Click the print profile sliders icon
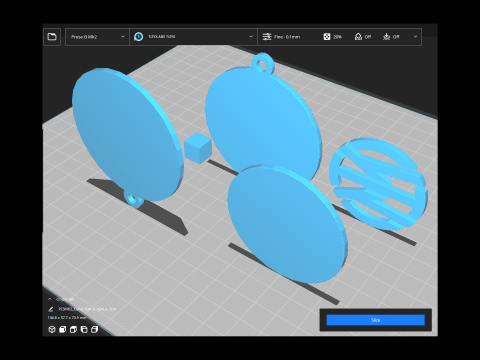480x360 pixels. 267,37
